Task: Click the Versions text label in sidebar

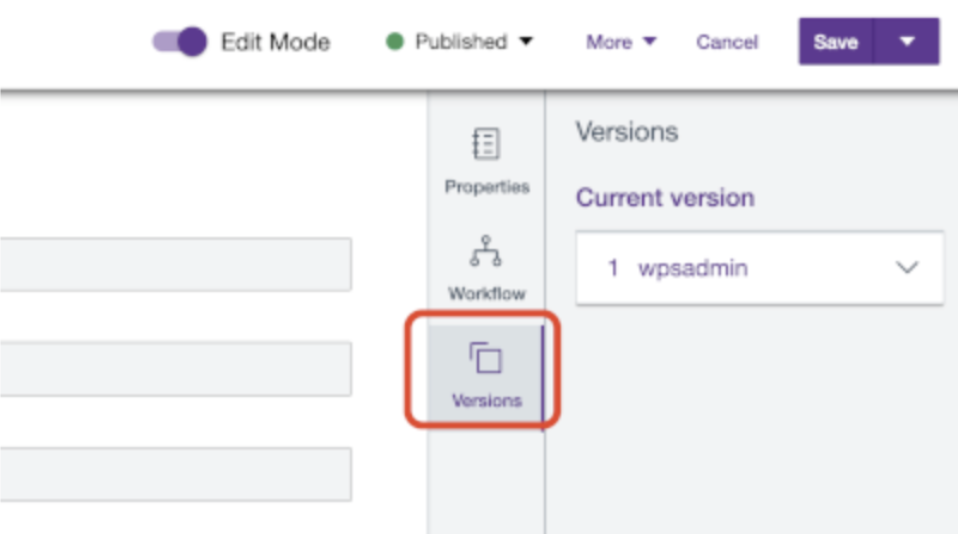Action: tap(487, 401)
